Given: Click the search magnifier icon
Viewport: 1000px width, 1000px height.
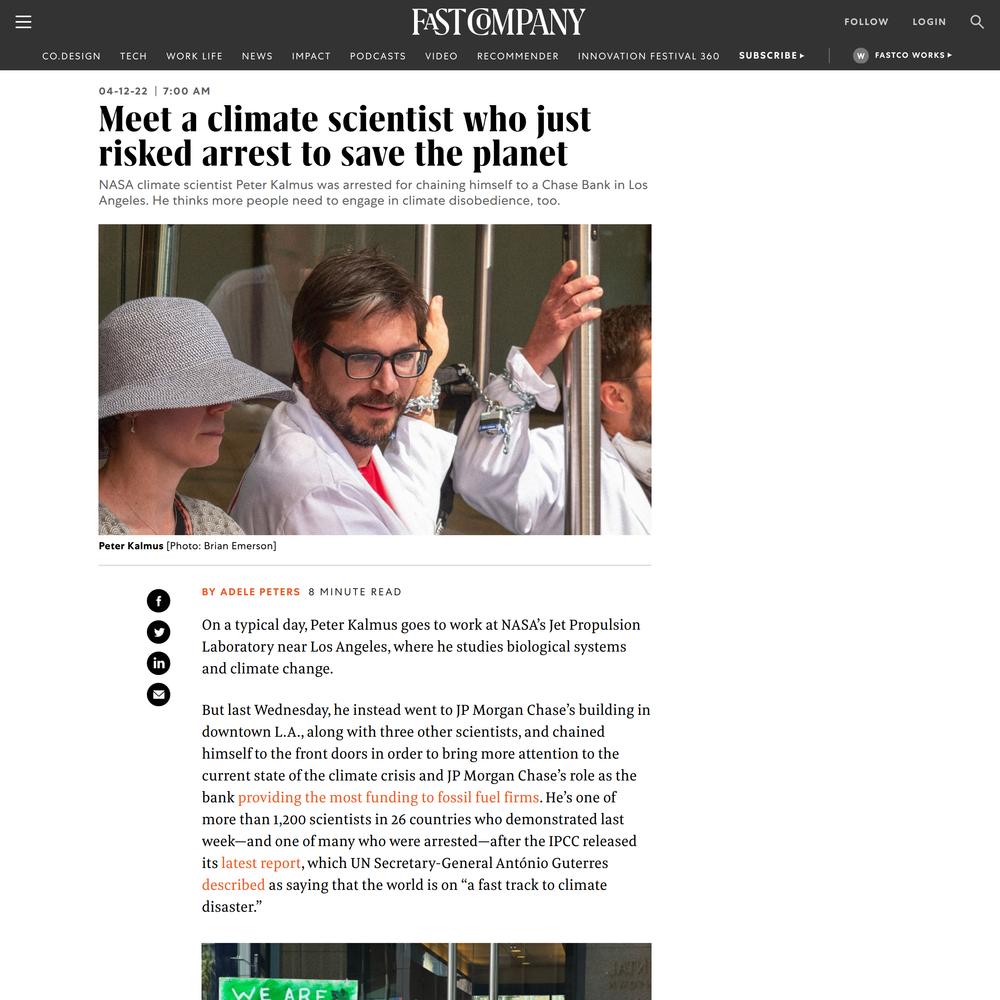Looking at the screenshot, I should [976, 22].
